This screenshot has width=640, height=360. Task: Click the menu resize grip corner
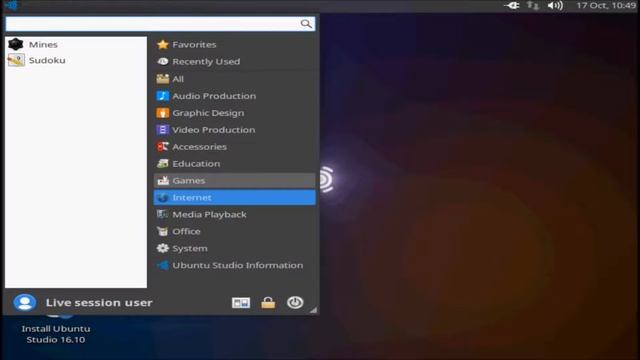point(313,310)
